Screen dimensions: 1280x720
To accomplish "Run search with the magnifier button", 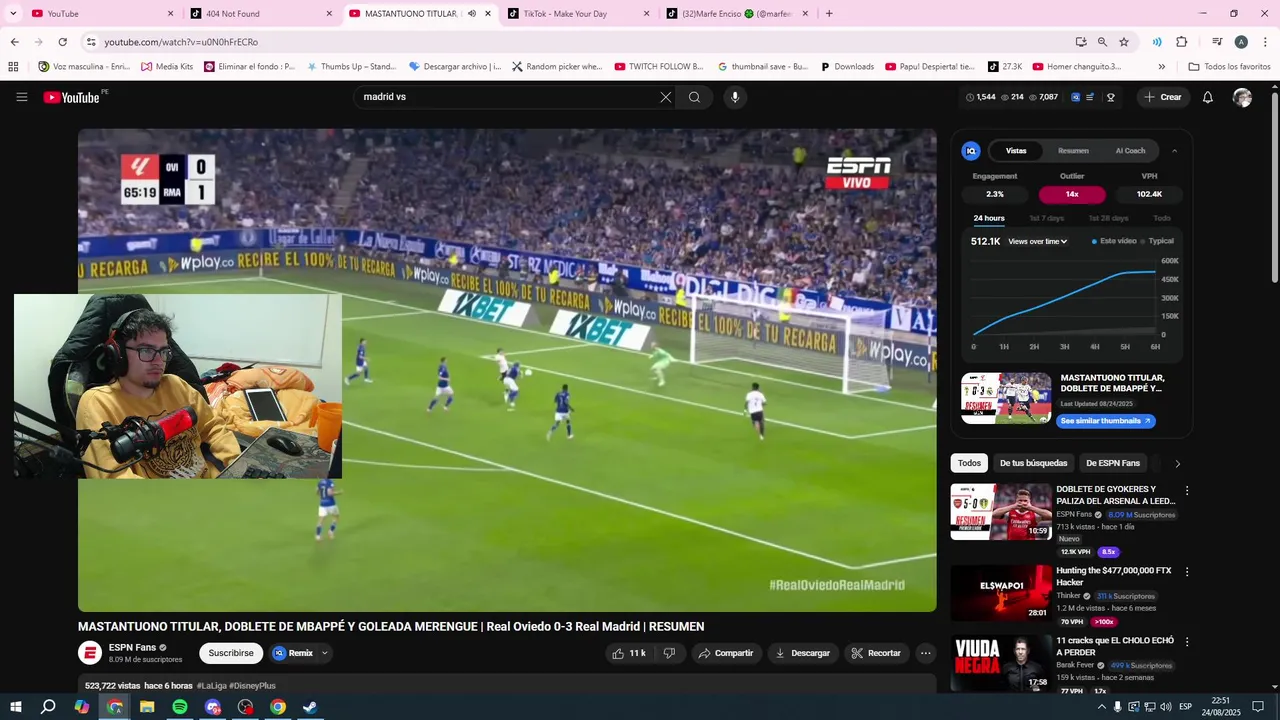I will [x=694, y=97].
